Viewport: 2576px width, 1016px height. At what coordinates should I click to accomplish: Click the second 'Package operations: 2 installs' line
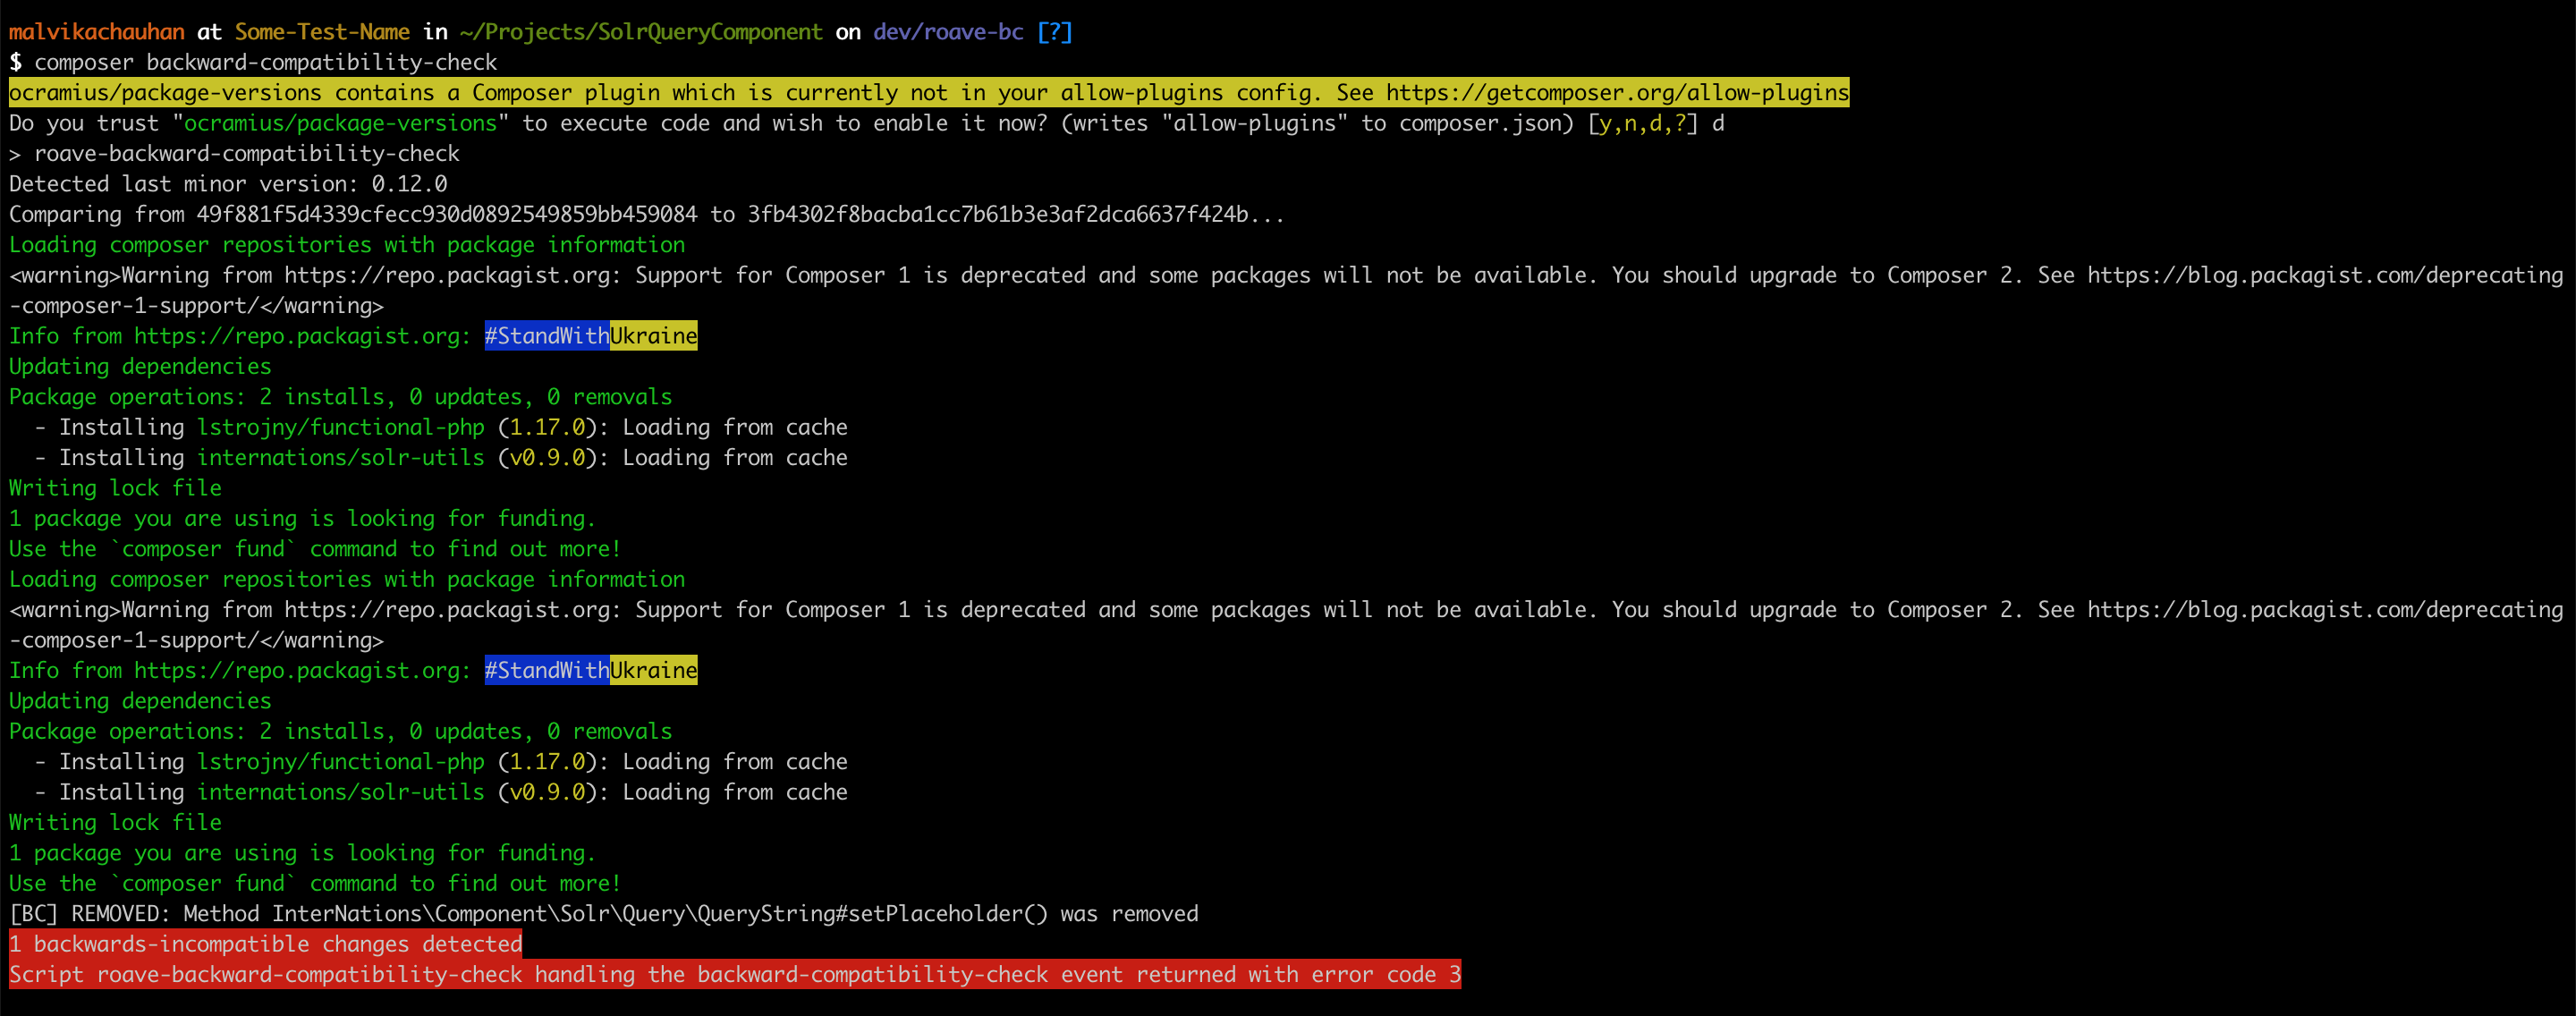[x=341, y=731]
